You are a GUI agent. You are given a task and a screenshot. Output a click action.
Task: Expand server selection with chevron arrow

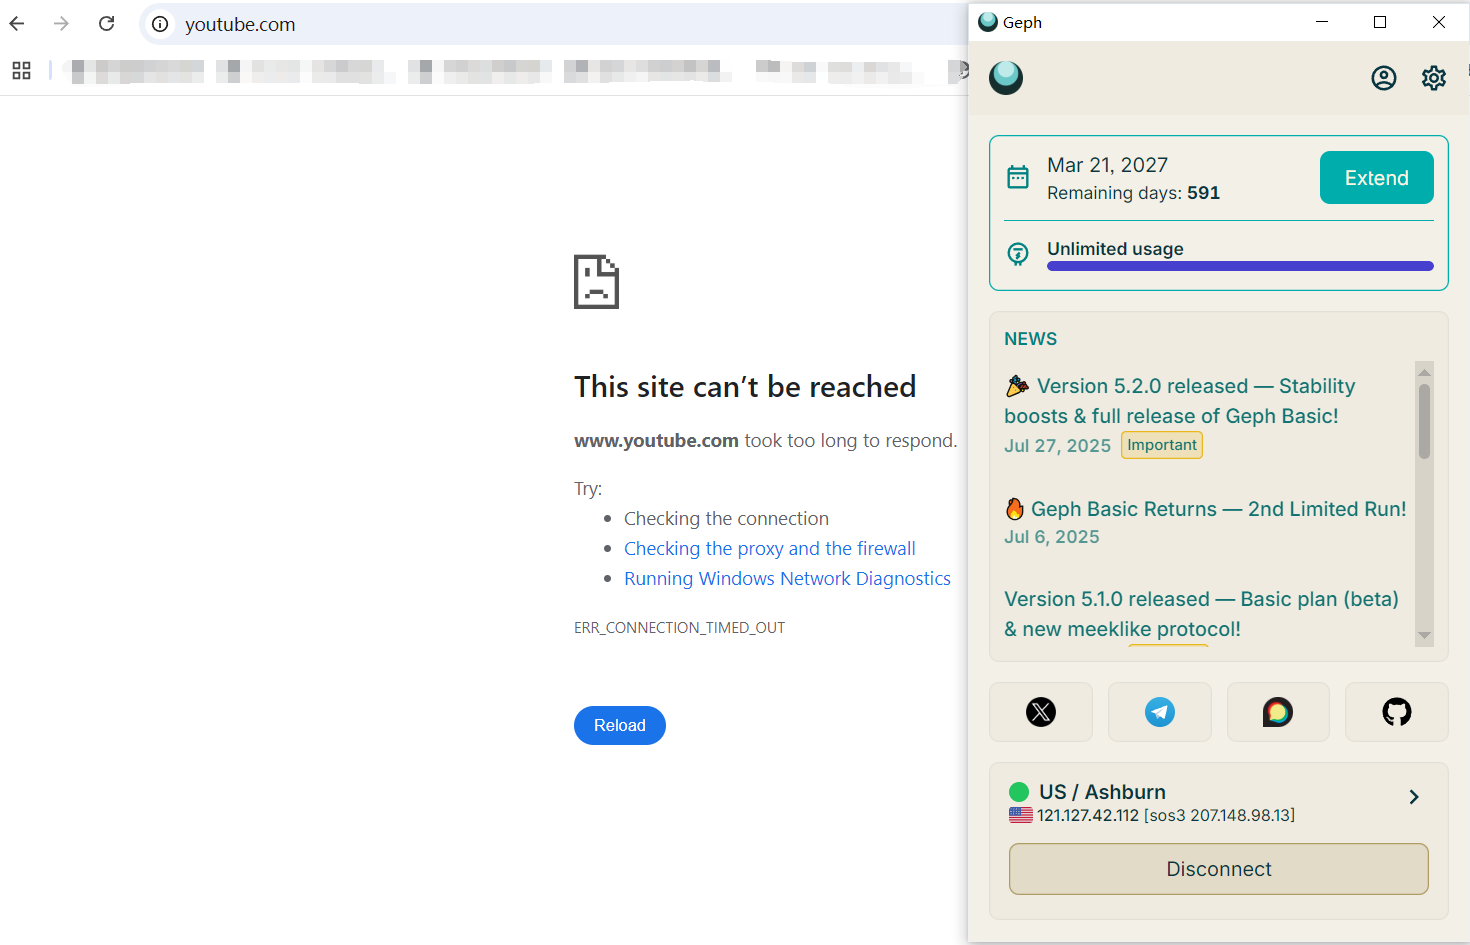[x=1414, y=797]
